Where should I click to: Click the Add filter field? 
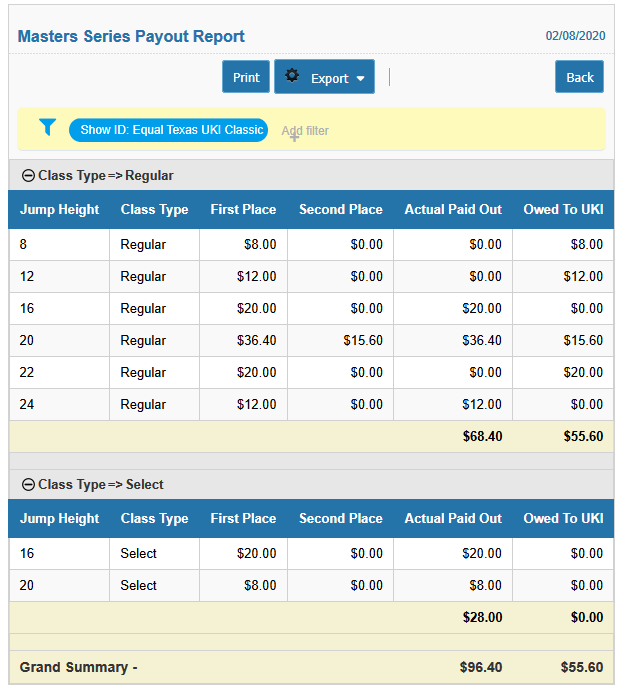[x=305, y=130]
